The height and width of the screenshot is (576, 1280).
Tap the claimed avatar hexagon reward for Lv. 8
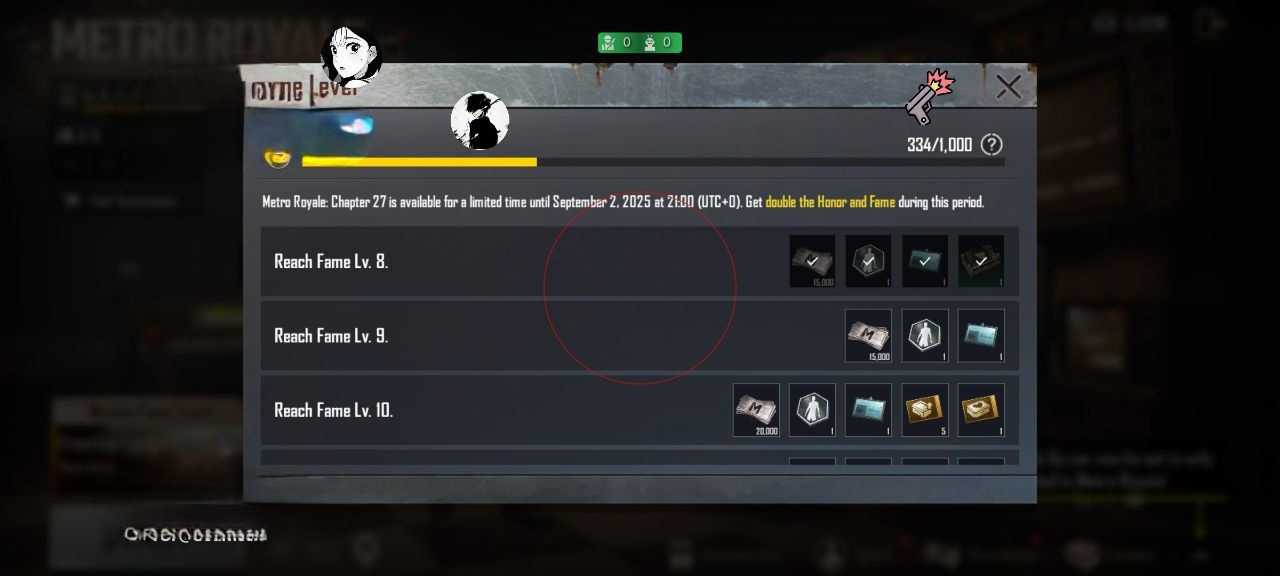868,261
